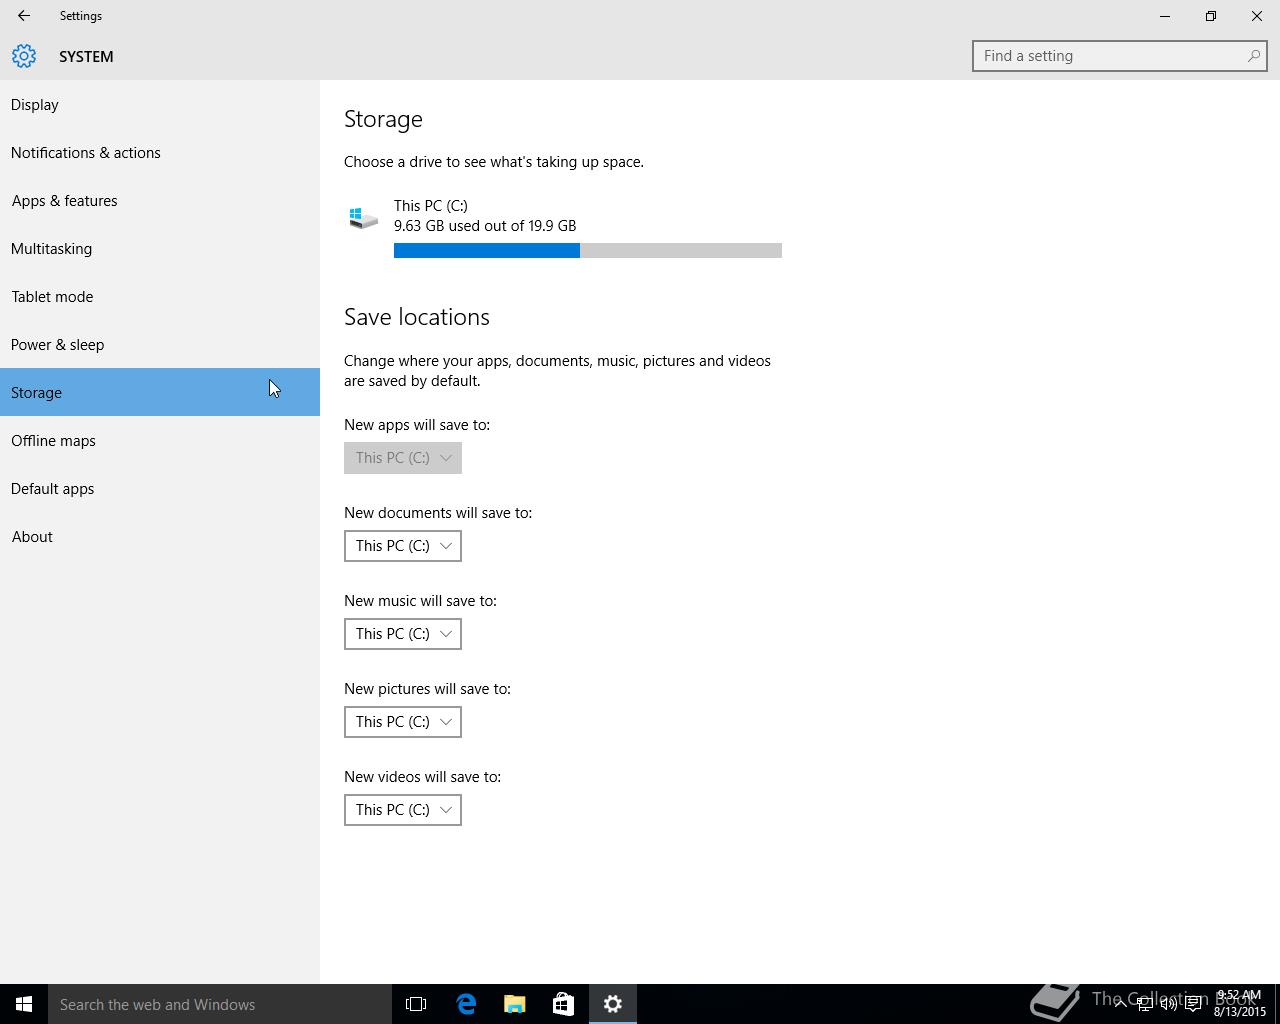Image resolution: width=1280 pixels, height=1024 pixels.
Task: Open the New videos save location dropdown
Action: [403, 810]
